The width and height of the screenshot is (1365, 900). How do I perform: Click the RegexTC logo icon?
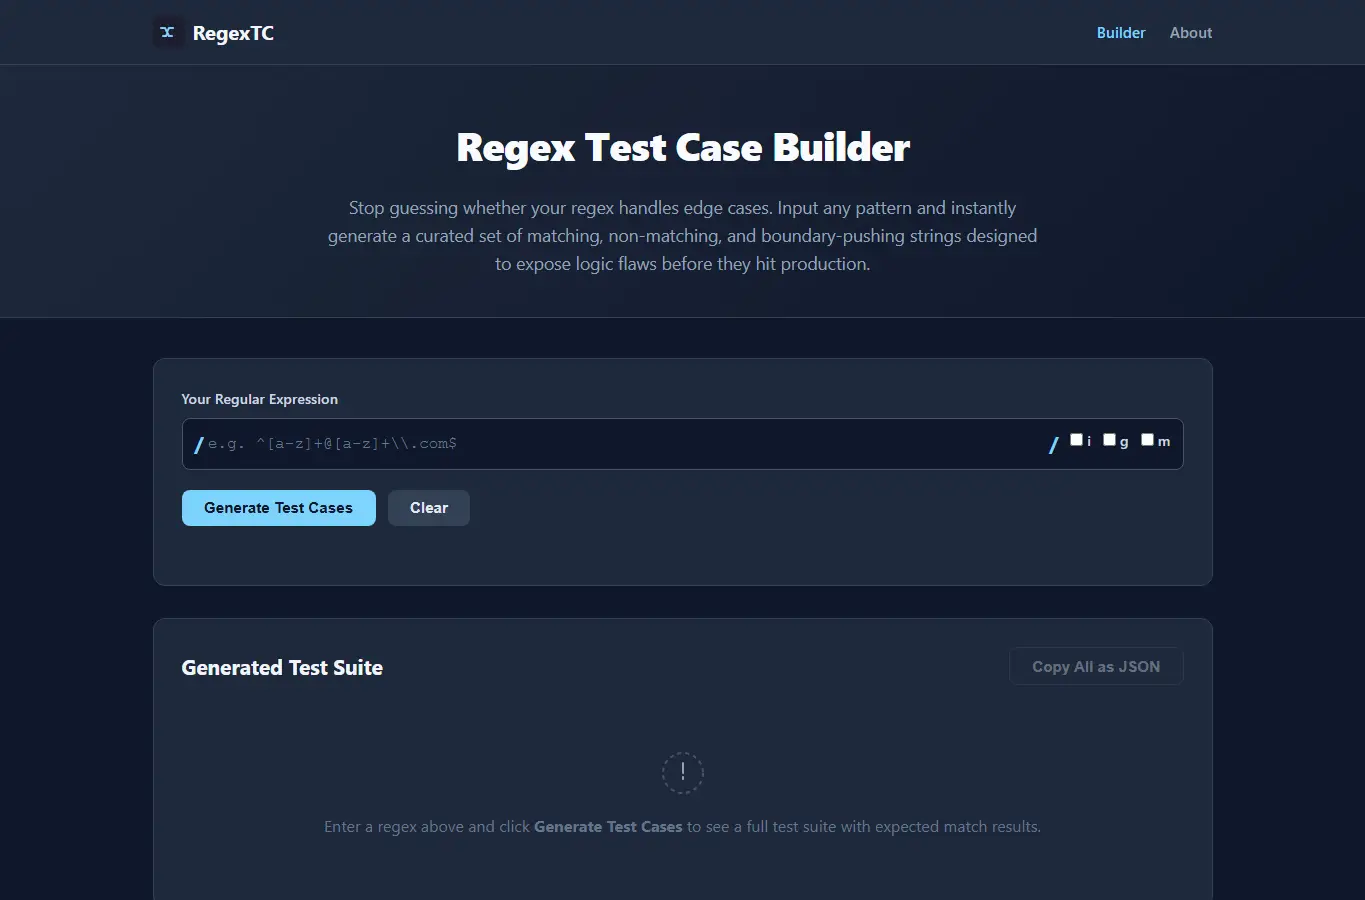168,32
